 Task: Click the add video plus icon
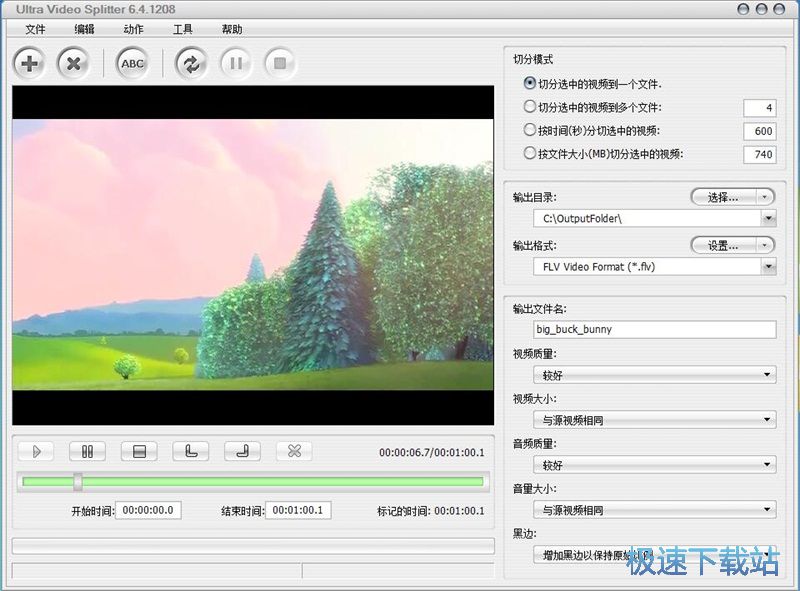point(30,63)
